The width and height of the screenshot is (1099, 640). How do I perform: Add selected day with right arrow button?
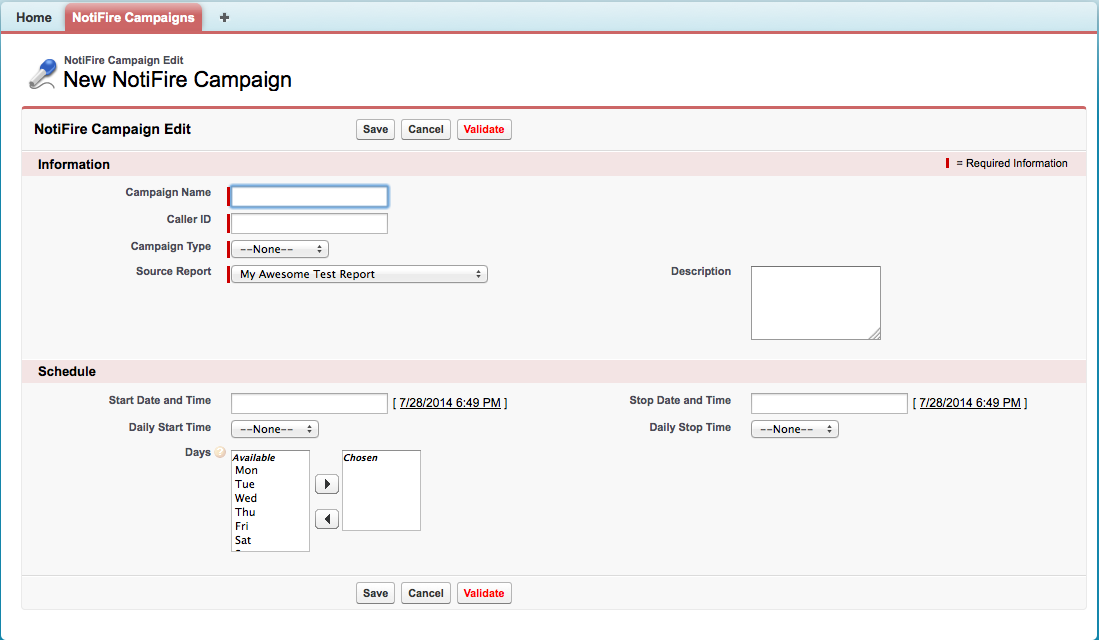[327, 484]
